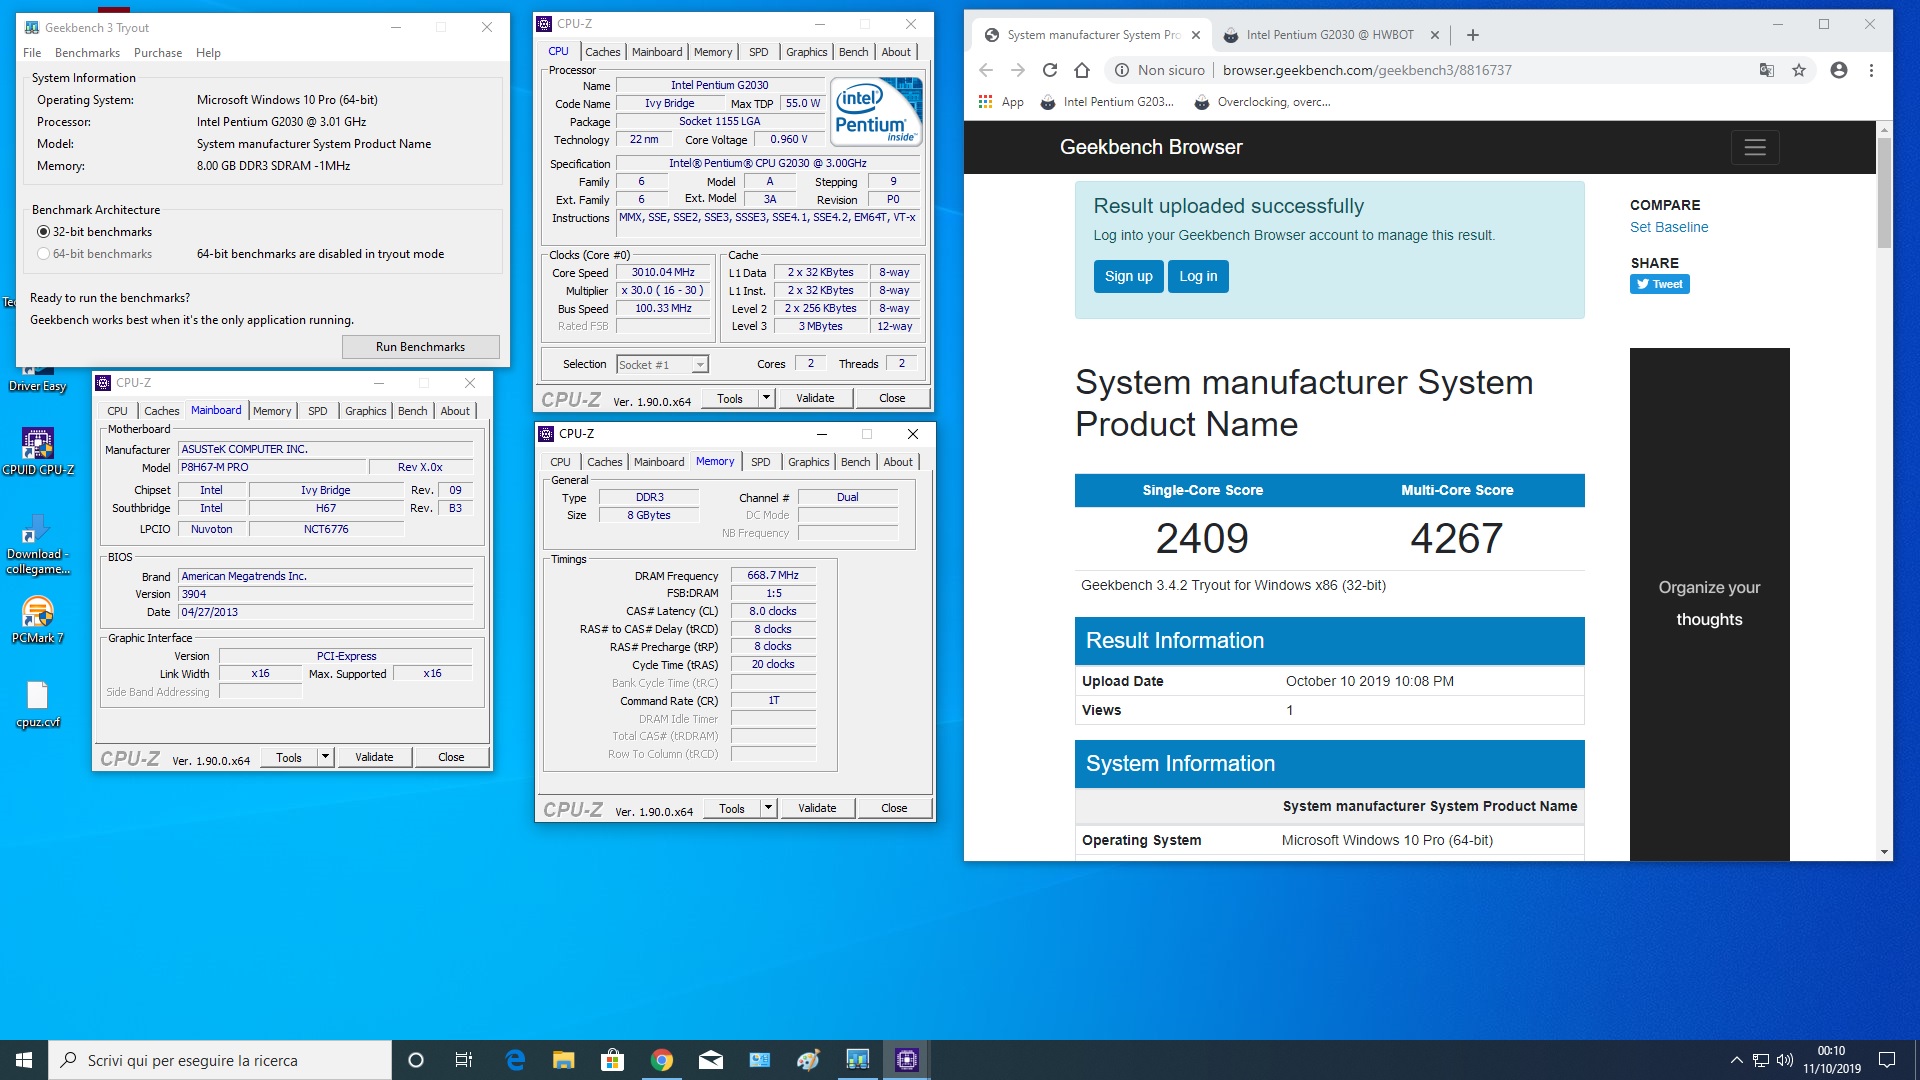Open Geekbench Help menu
Screen dimensions: 1920x1080
coord(208,53)
